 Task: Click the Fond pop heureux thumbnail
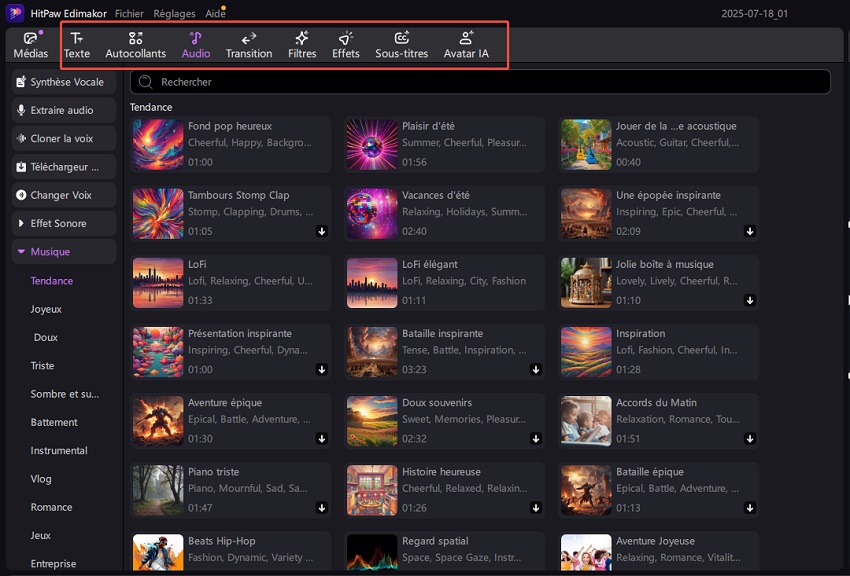158,145
